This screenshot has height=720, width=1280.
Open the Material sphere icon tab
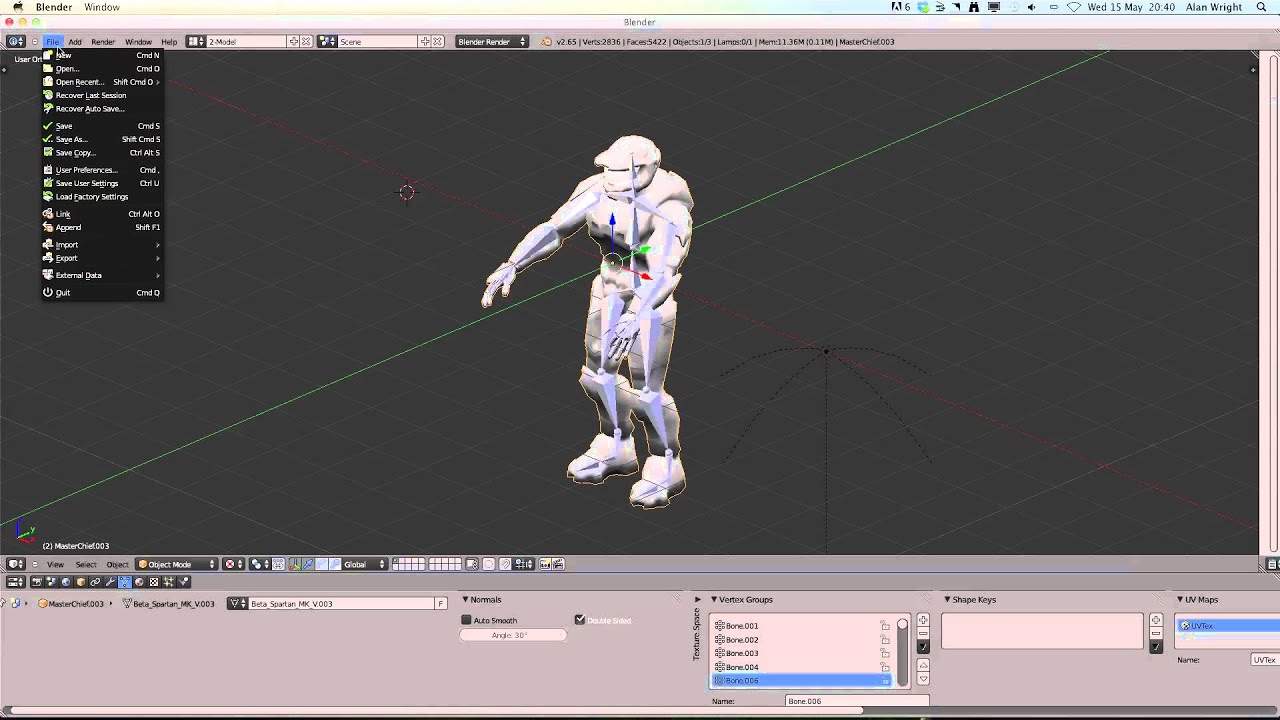click(139, 581)
